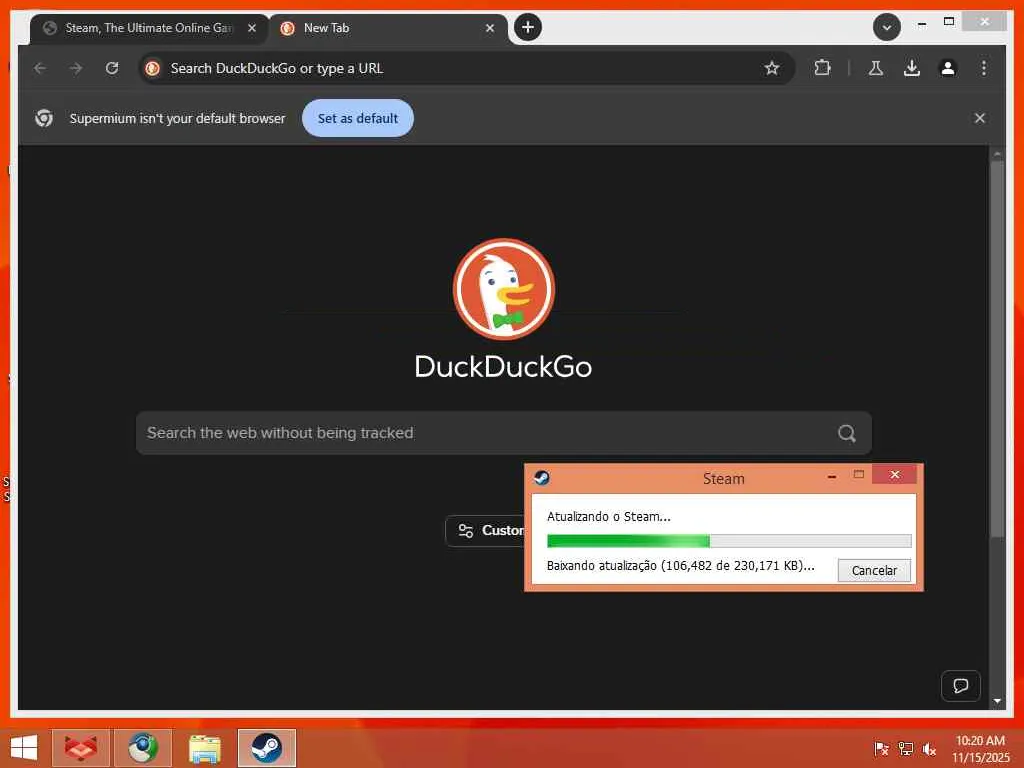
Task: Click the Set as default button
Action: click(358, 118)
